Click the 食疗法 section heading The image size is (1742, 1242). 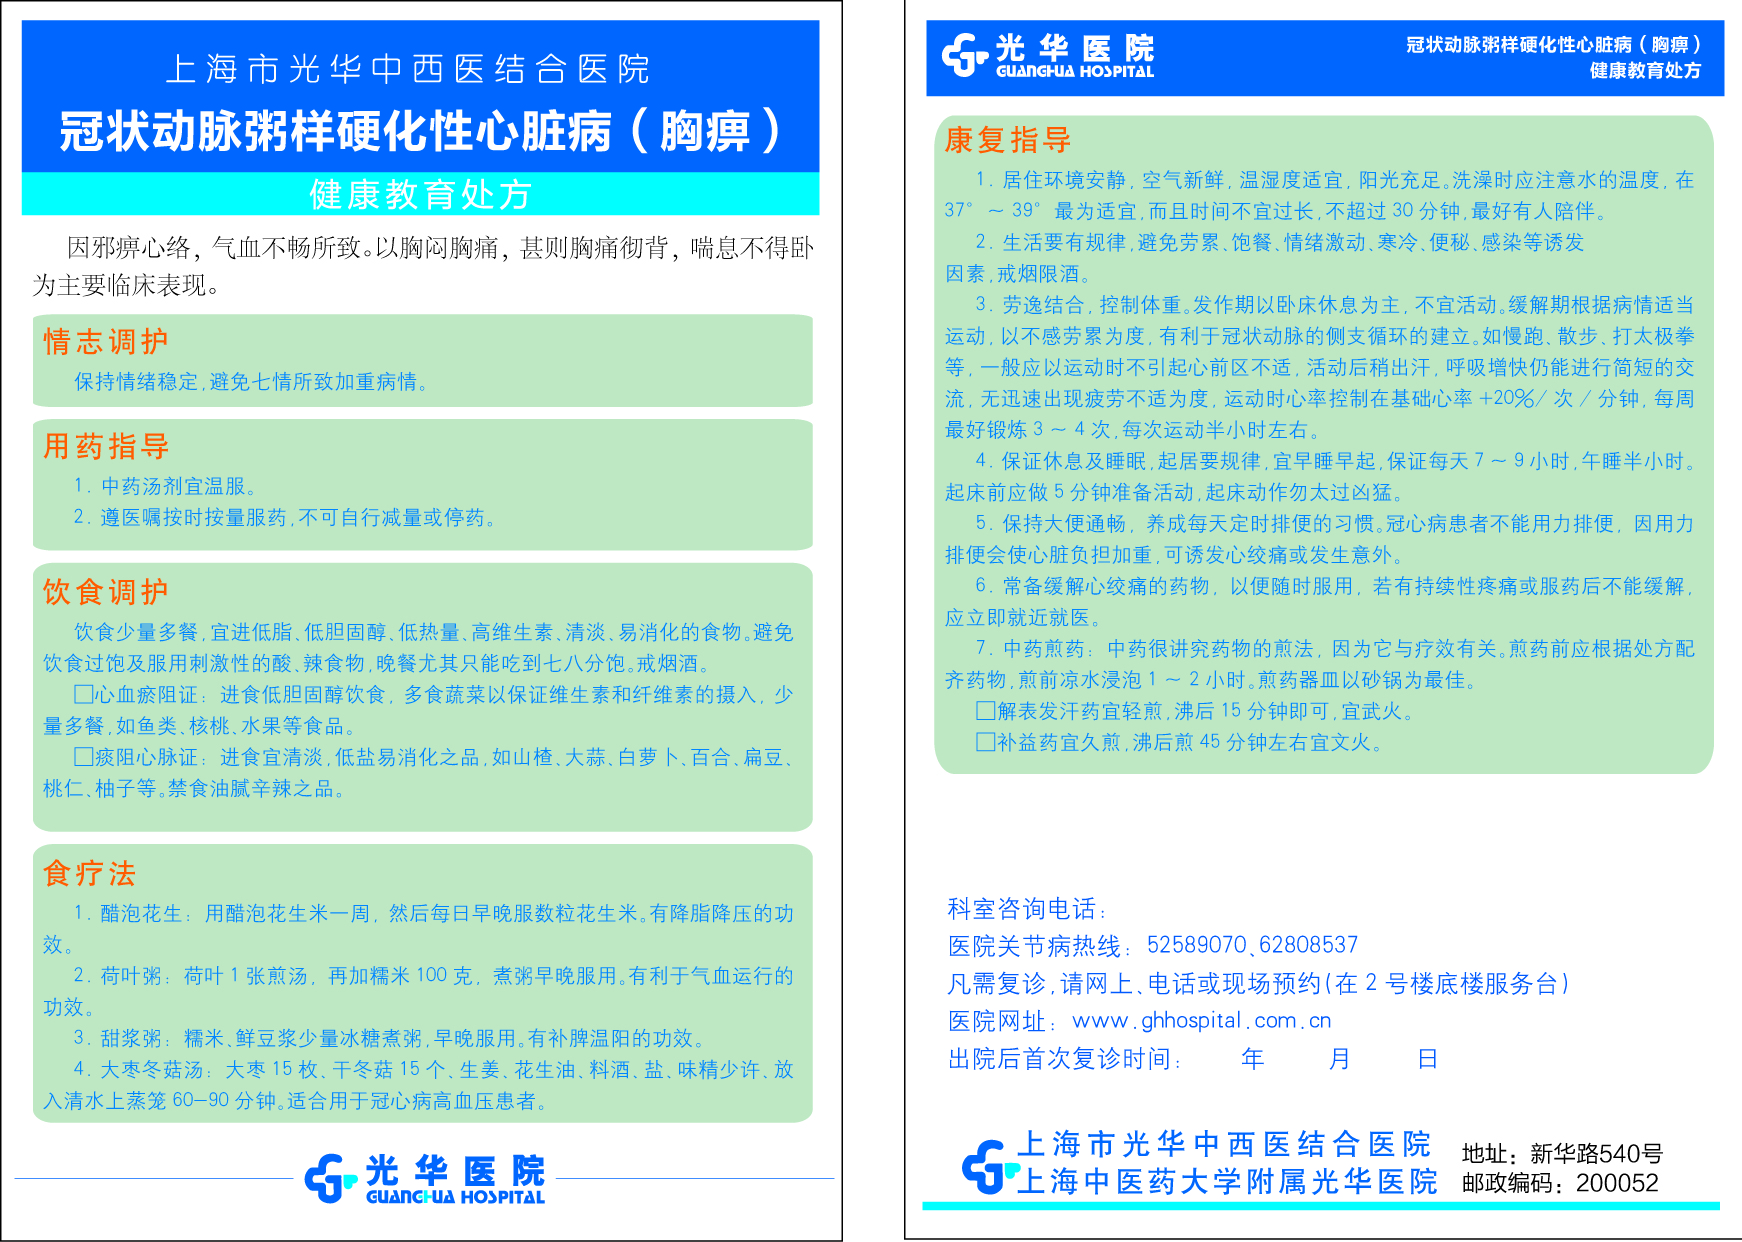[x=90, y=874]
